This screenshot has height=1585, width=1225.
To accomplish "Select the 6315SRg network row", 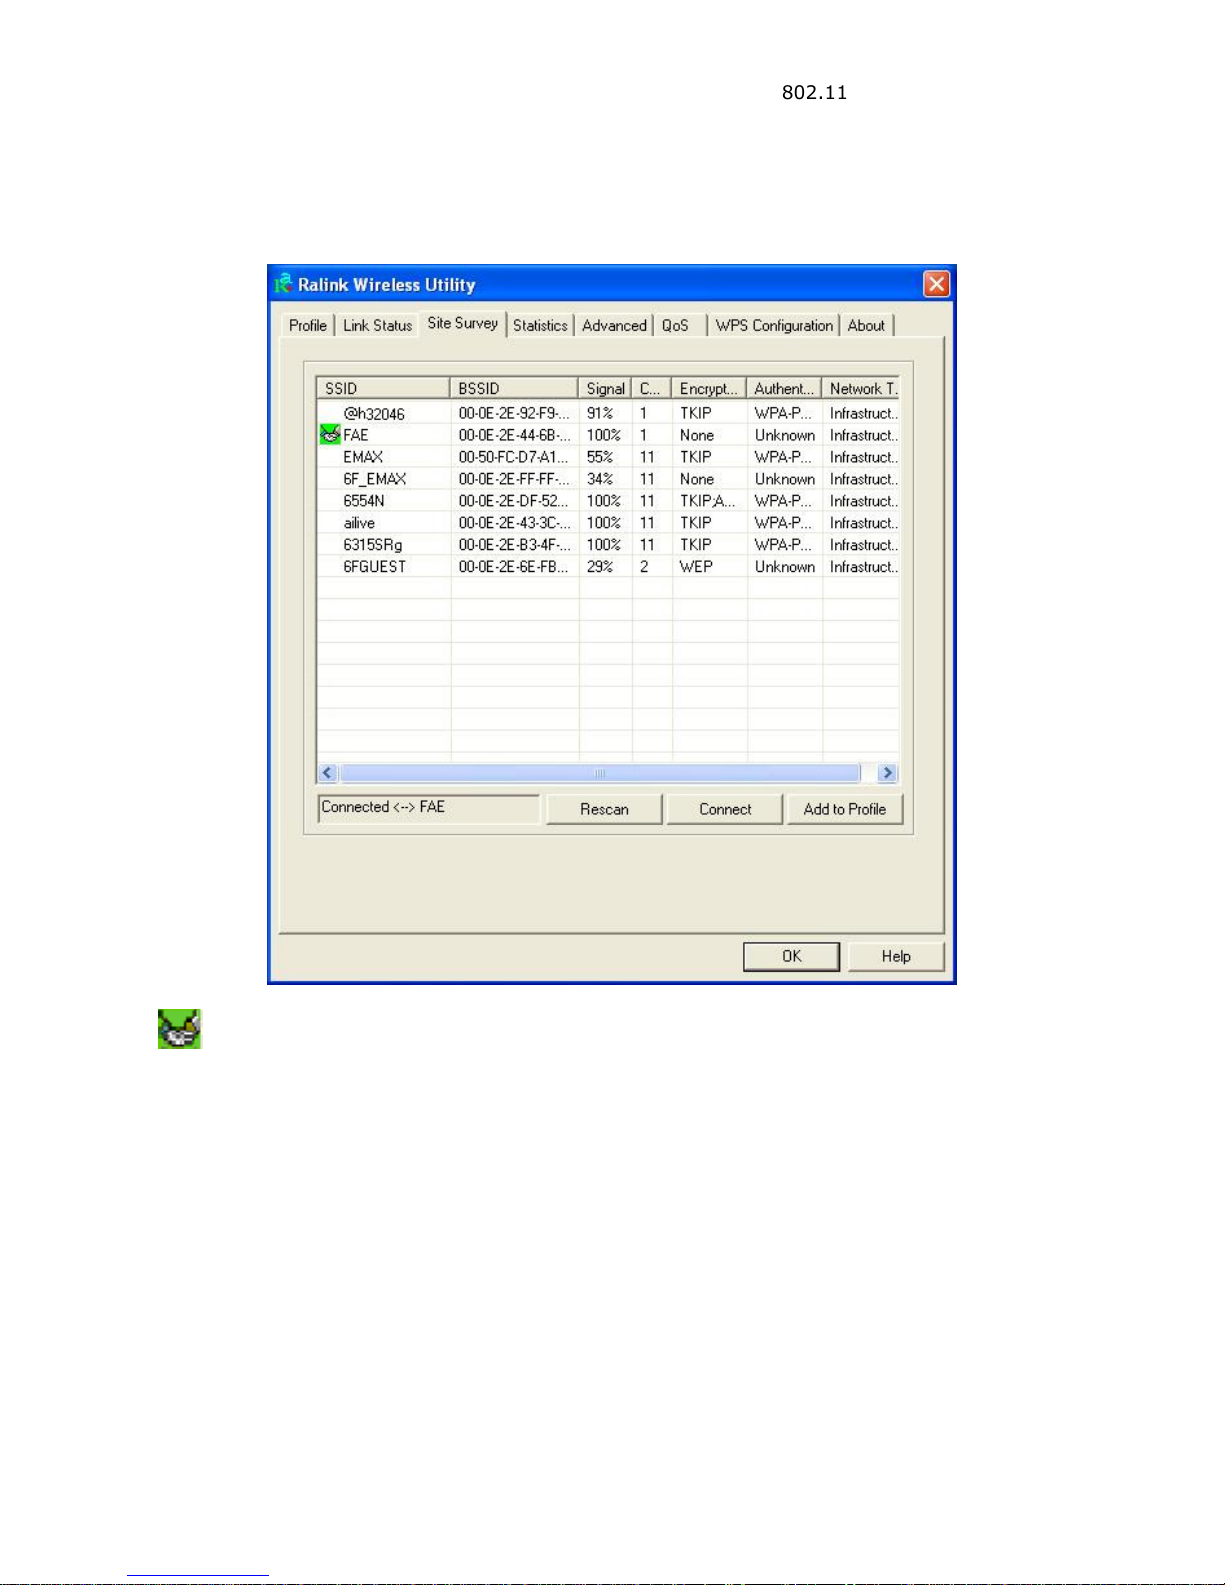I will 608,545.
